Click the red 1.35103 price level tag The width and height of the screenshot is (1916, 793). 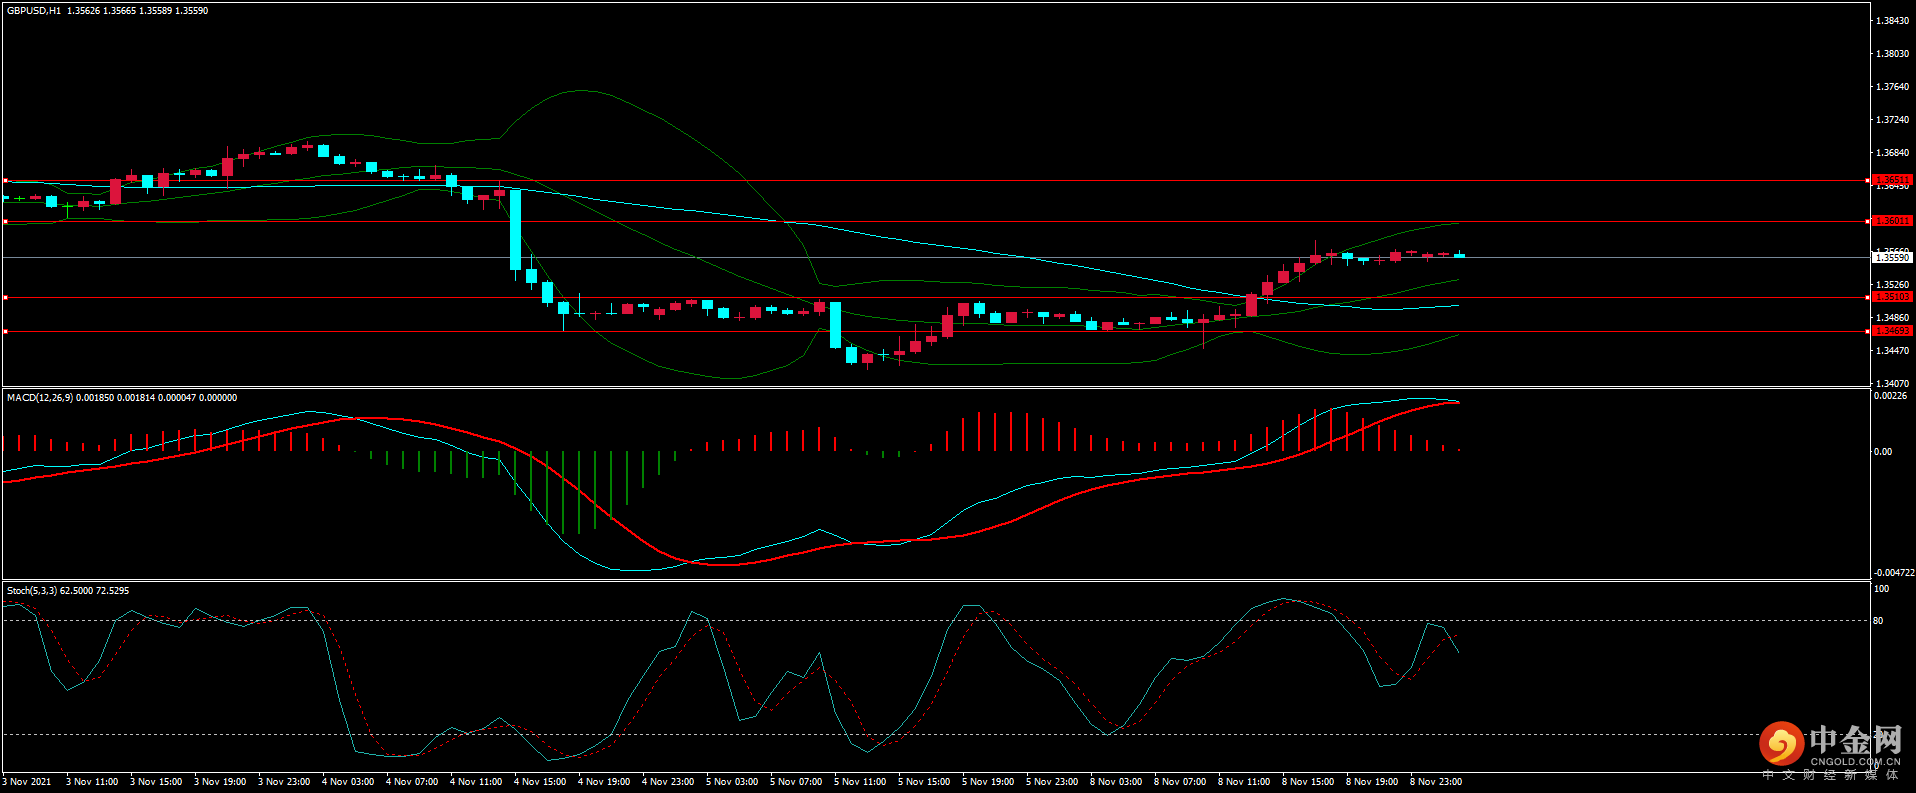tap(1892, 297)
